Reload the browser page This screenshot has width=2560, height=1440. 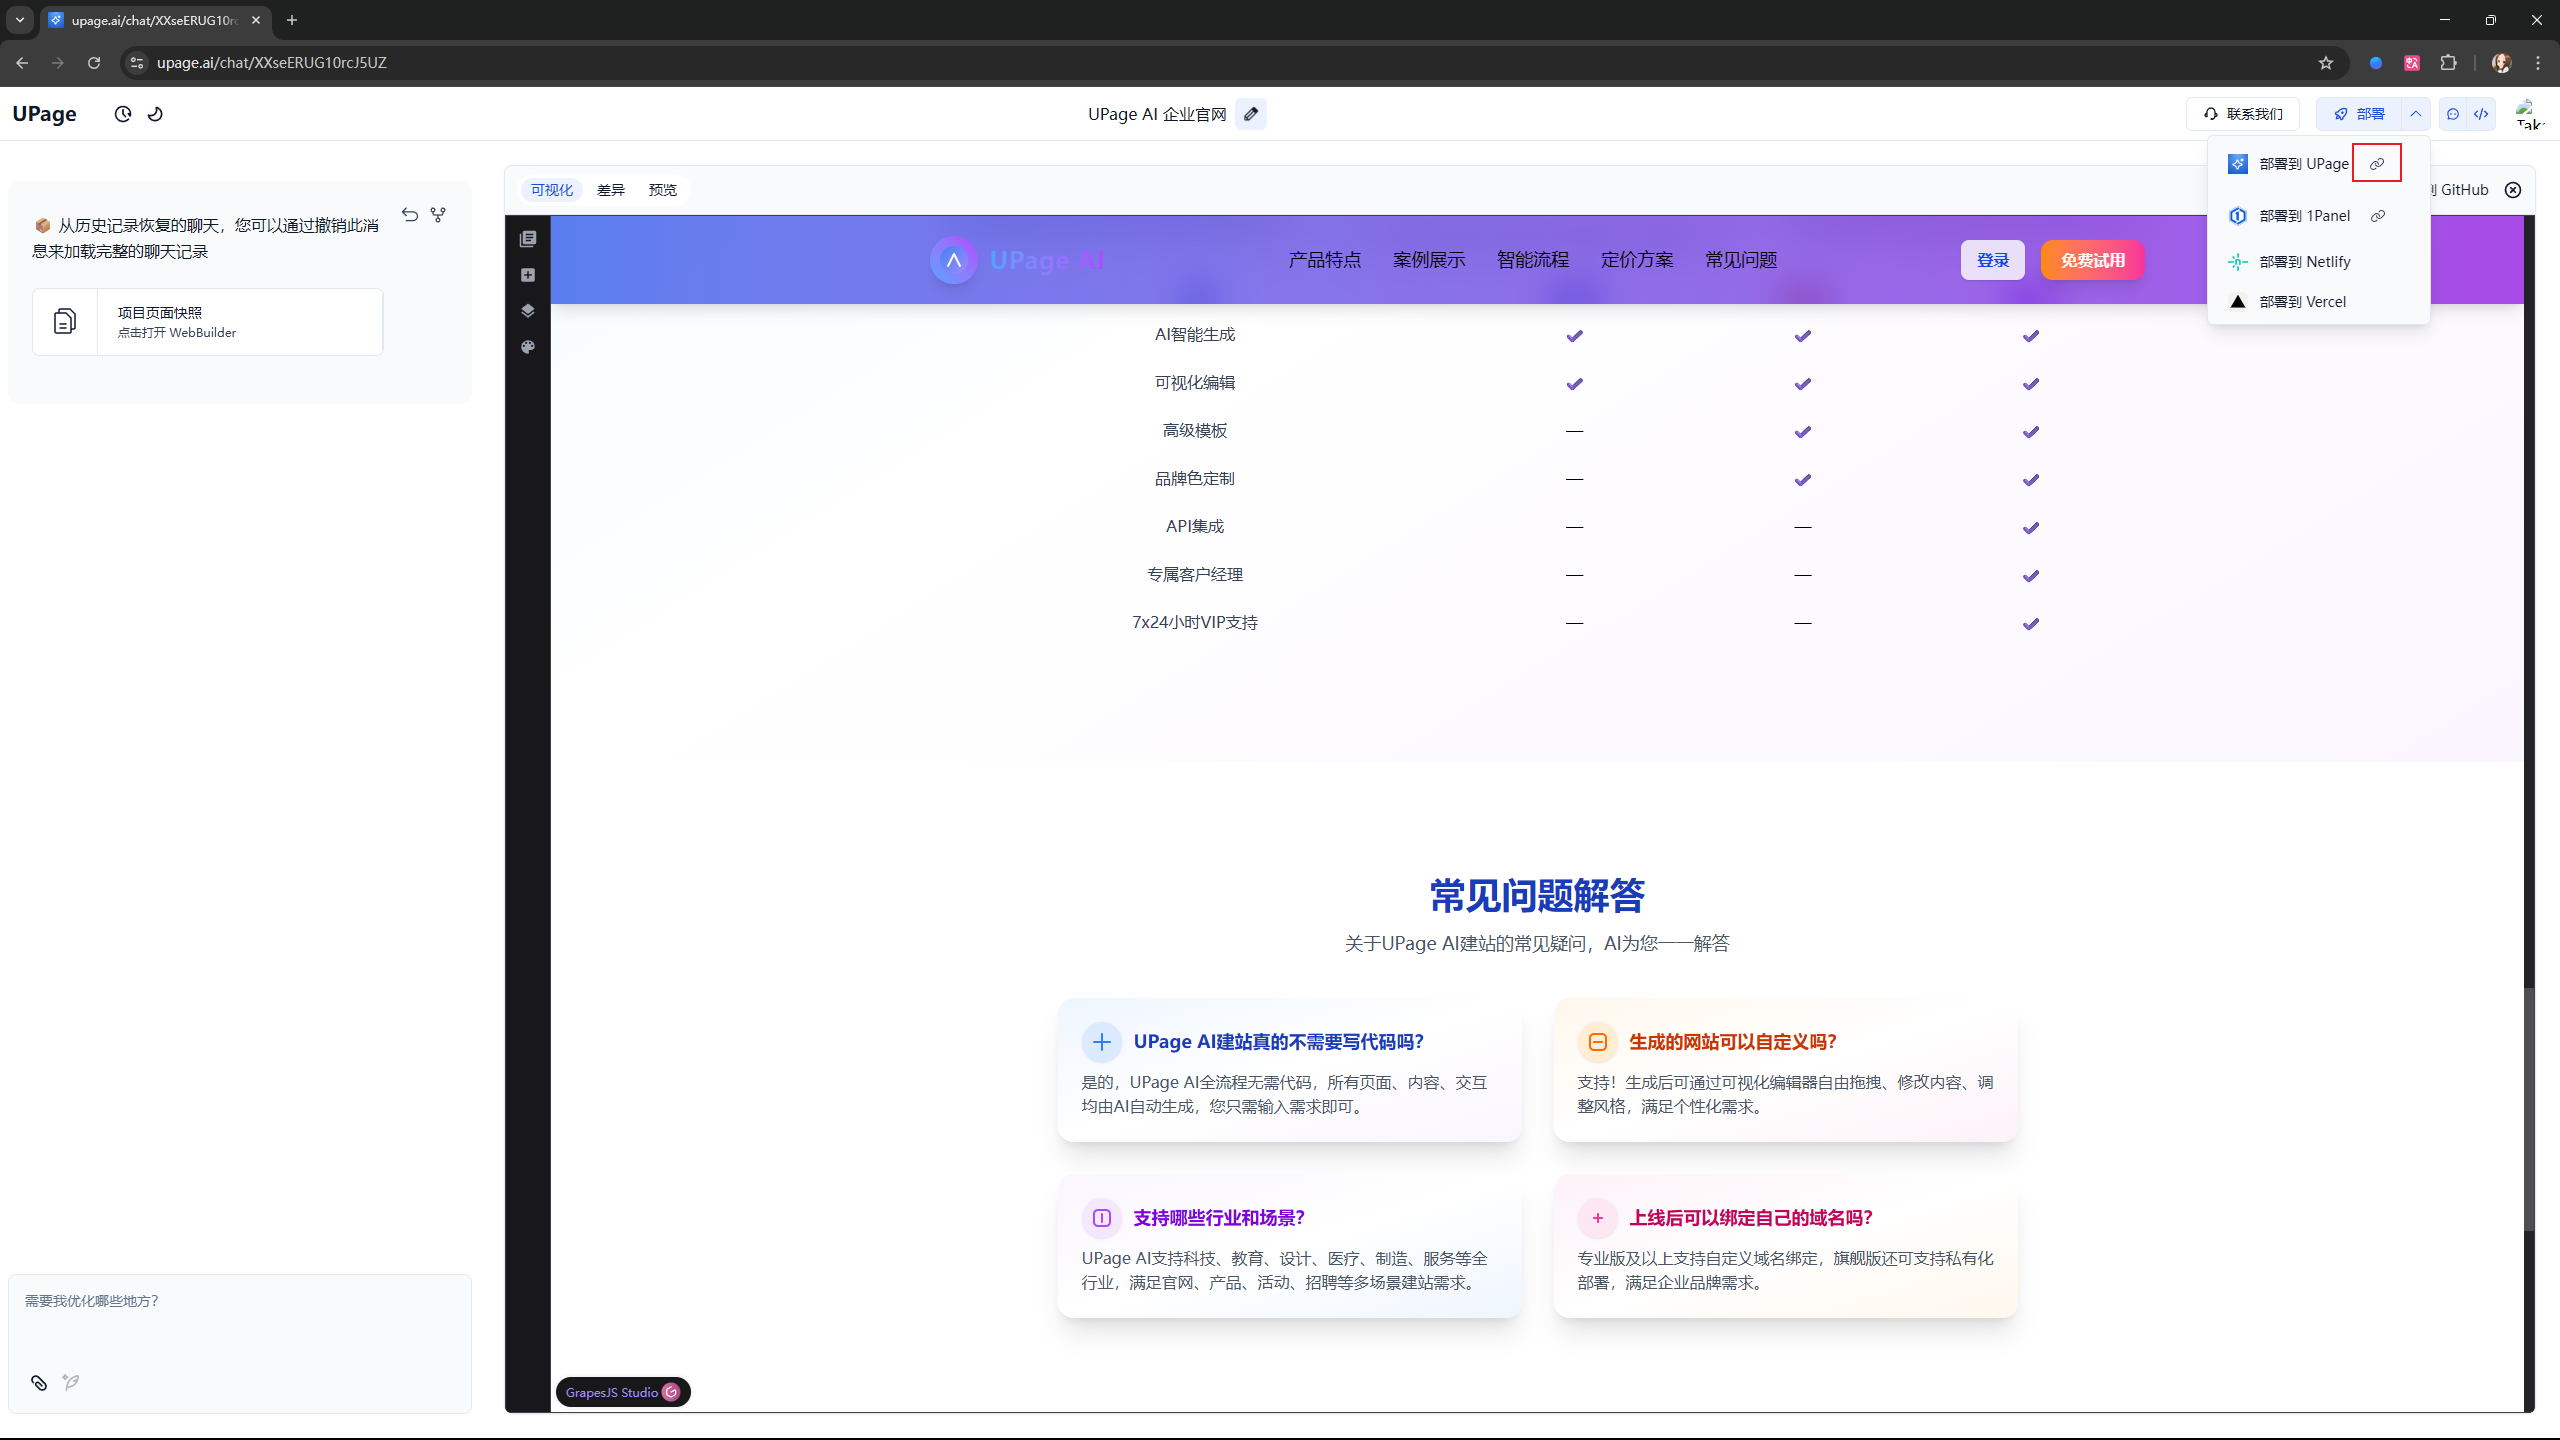point(94,63)
